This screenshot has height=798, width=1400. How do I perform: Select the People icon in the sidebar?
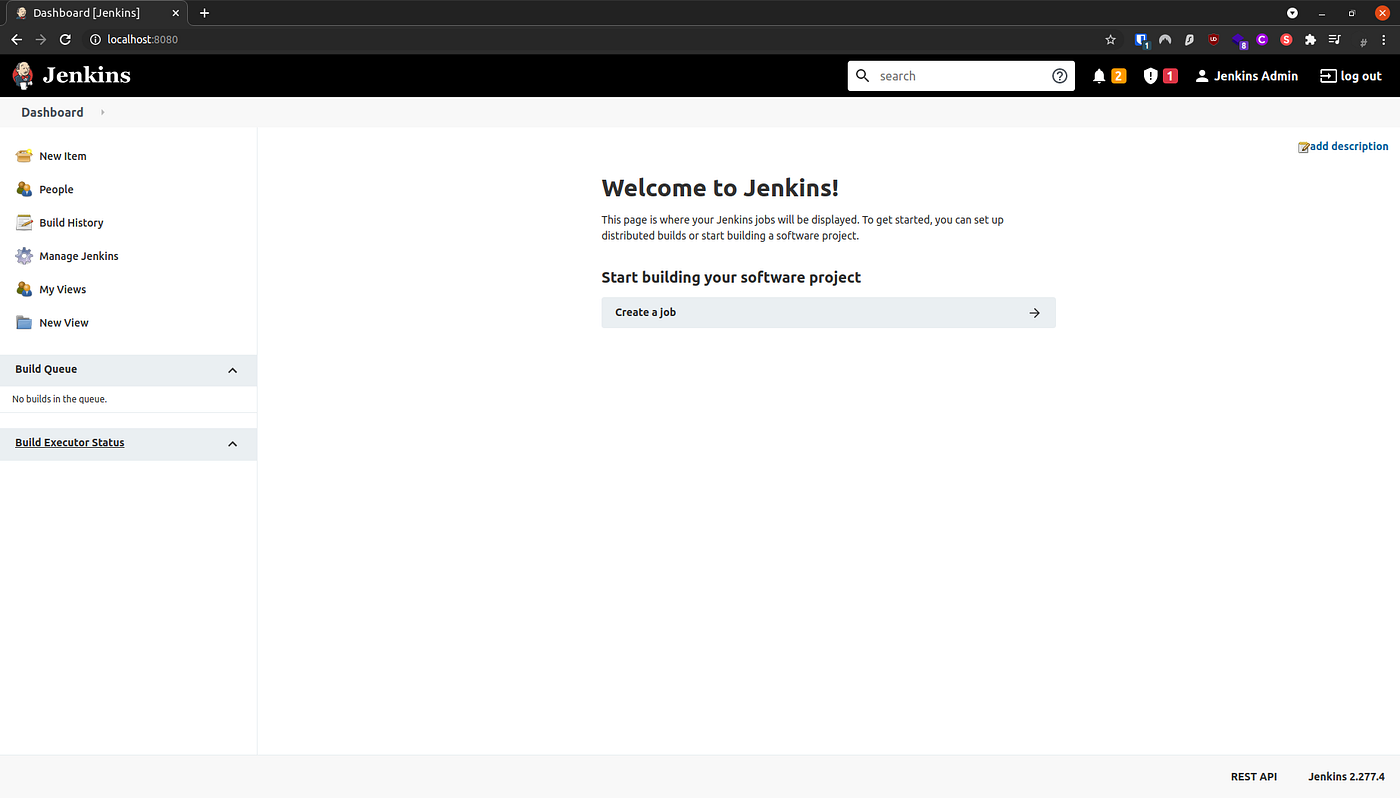click(22, 189)
